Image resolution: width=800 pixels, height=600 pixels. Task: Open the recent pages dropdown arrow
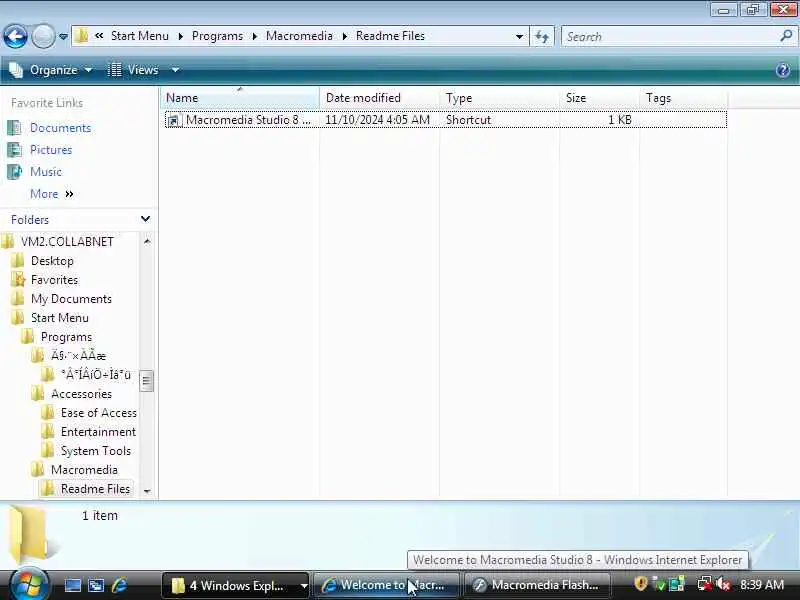[63, 37]
